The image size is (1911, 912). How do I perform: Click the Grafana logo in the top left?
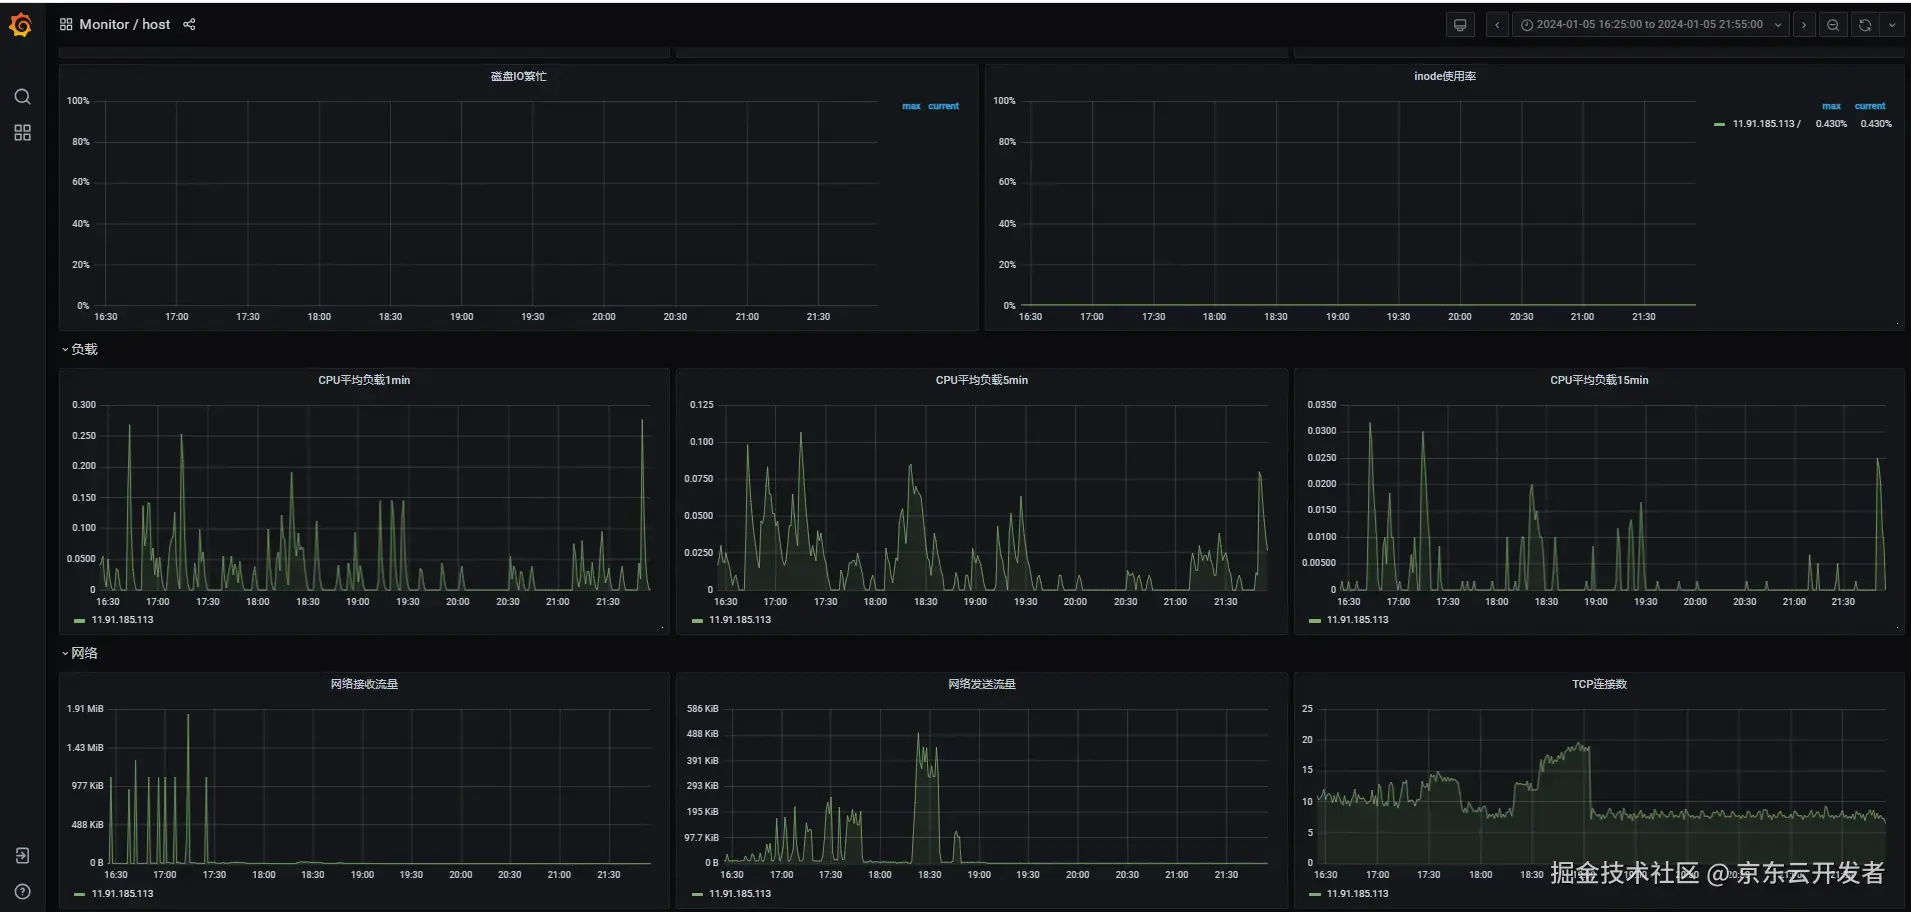coord(20,24)
